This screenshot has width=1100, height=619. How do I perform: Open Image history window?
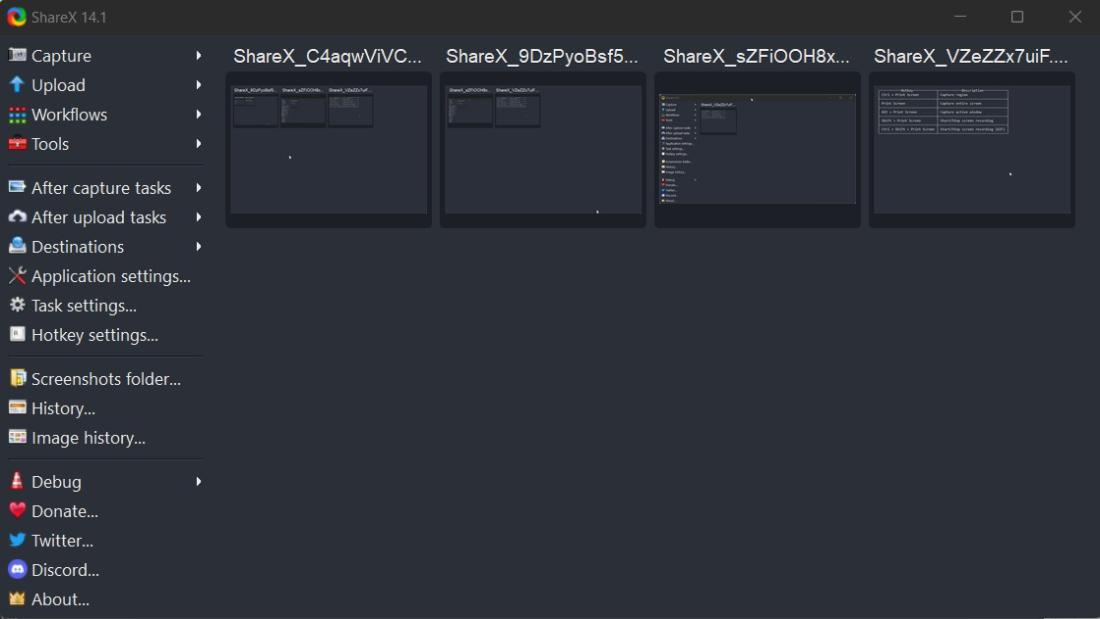(105, 438)
